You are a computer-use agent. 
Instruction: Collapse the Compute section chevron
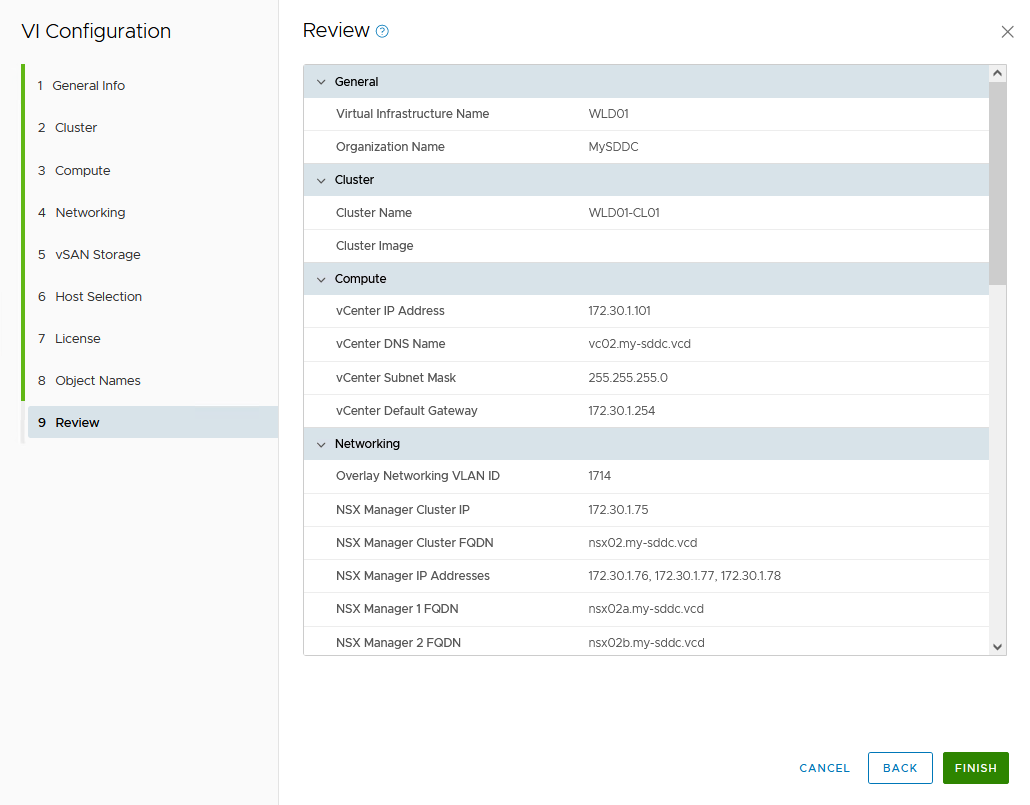[x=321, y=278]
